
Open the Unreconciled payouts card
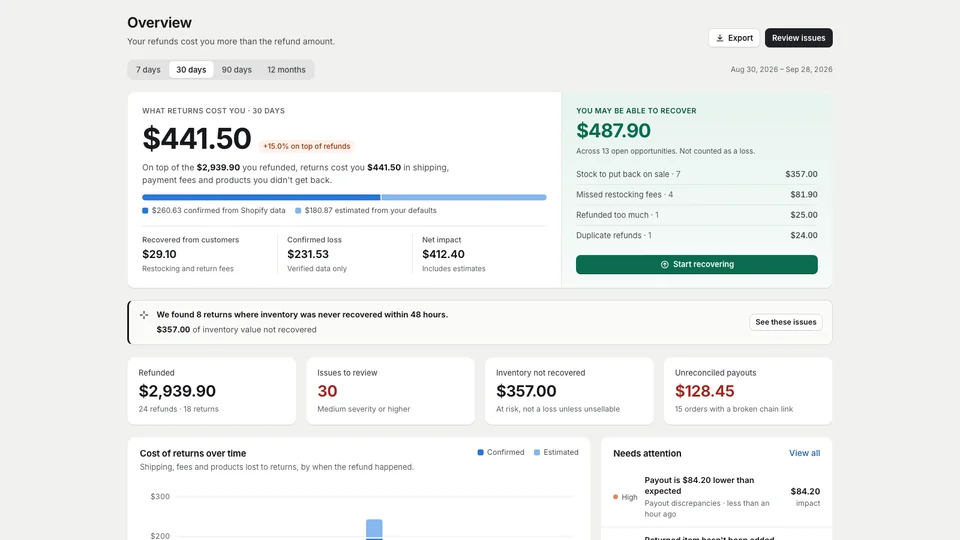click(748, 391)
